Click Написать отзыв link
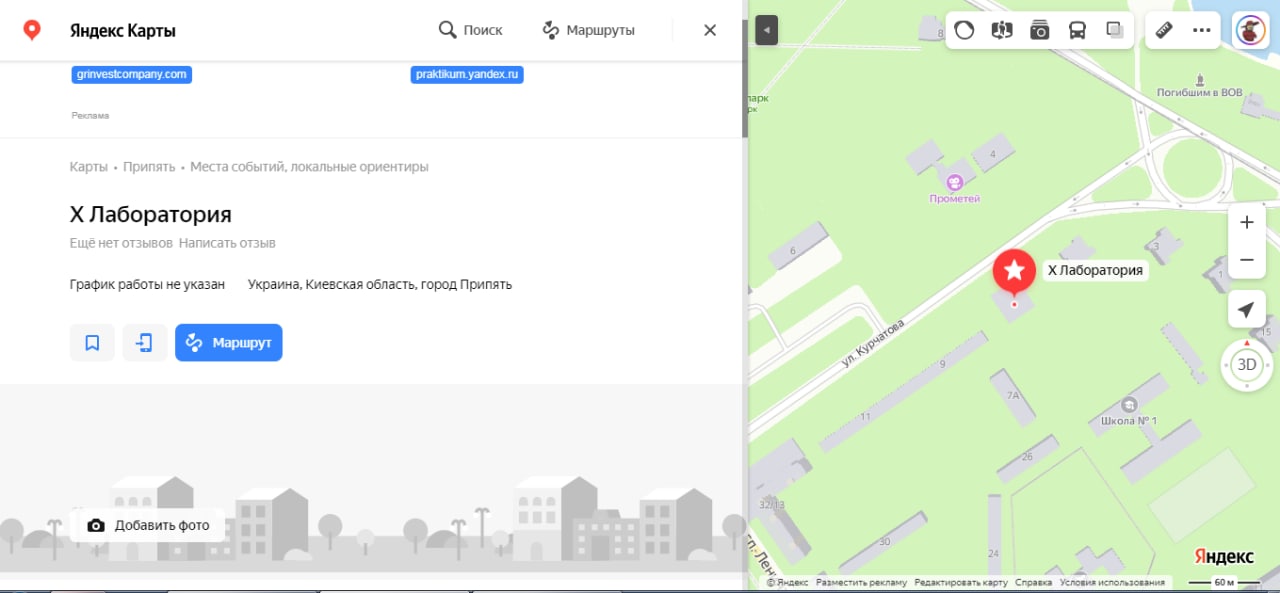1280x593 pixels. tap(227, 243)
